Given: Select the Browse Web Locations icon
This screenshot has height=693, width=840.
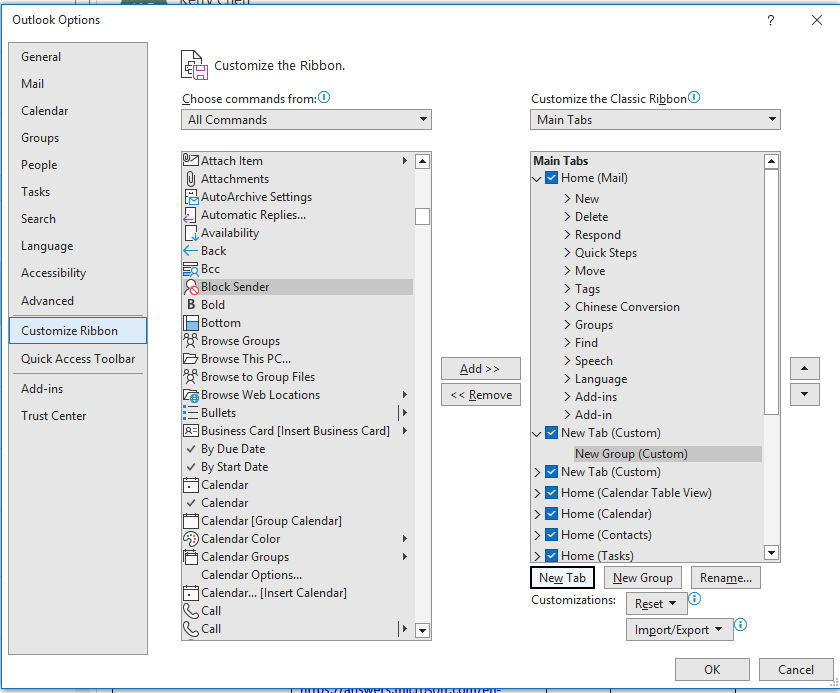Looking at the screenshot, I should pos(191,395).
